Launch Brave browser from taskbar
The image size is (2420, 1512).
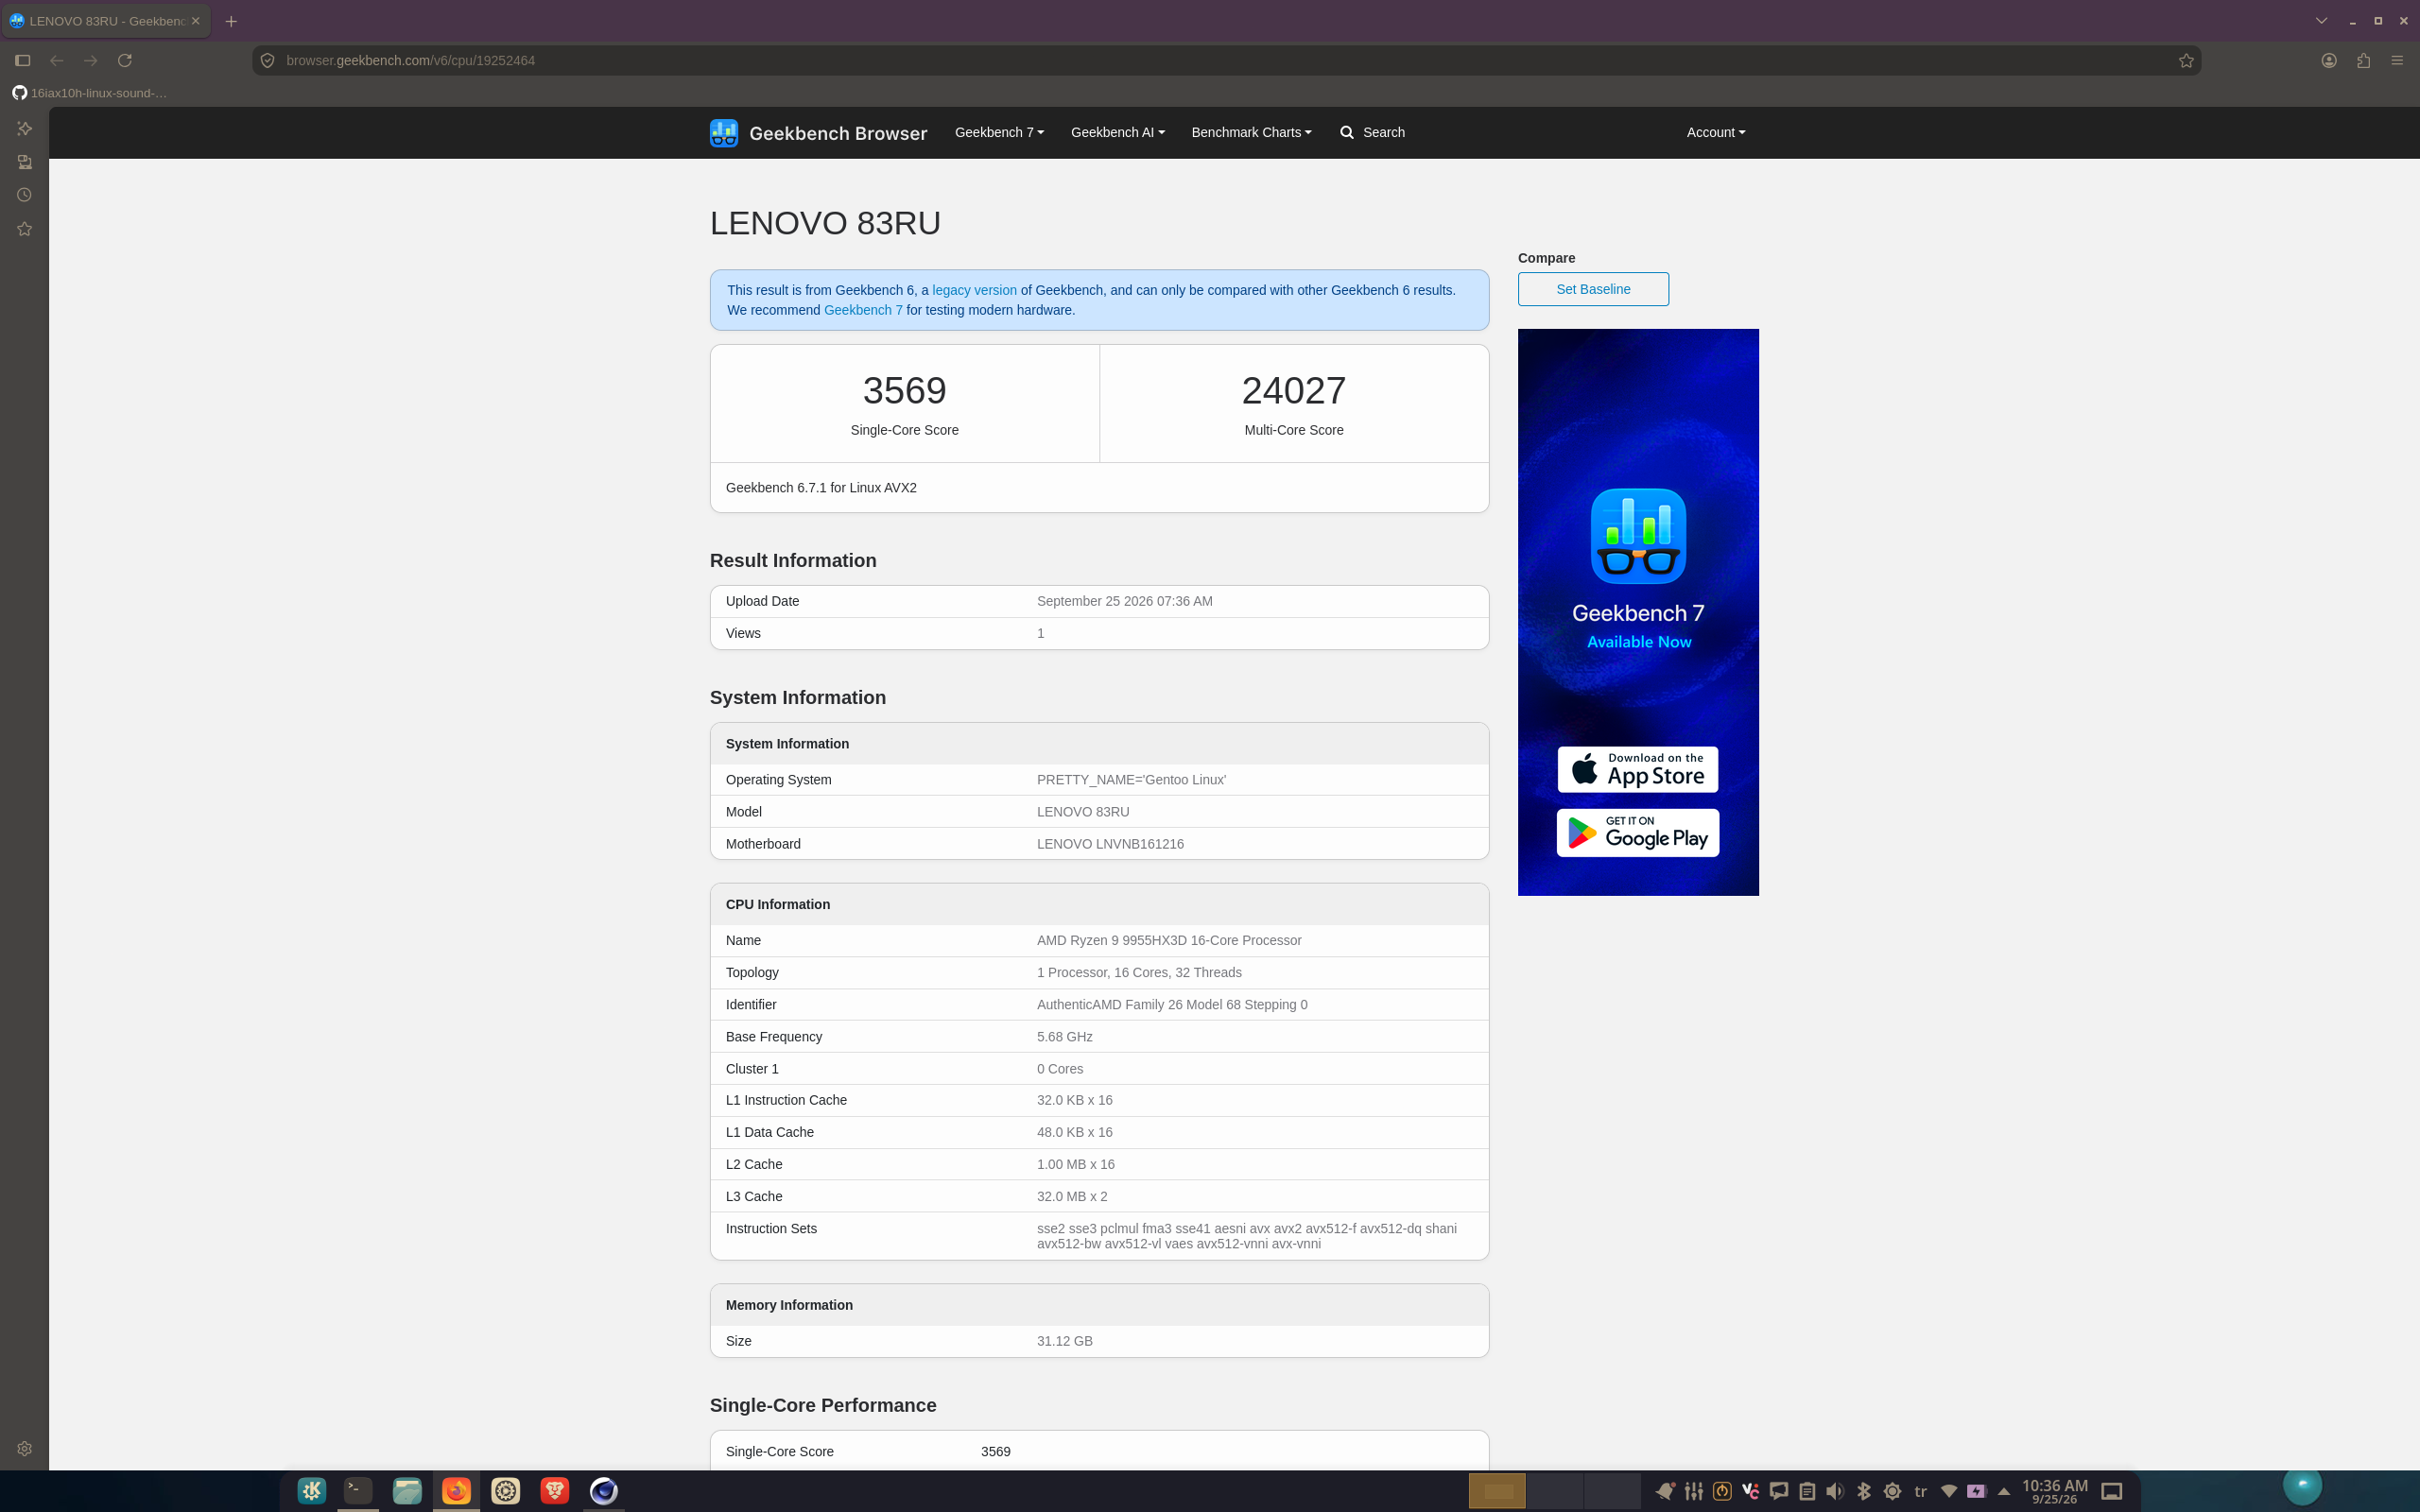(555, 1491)
